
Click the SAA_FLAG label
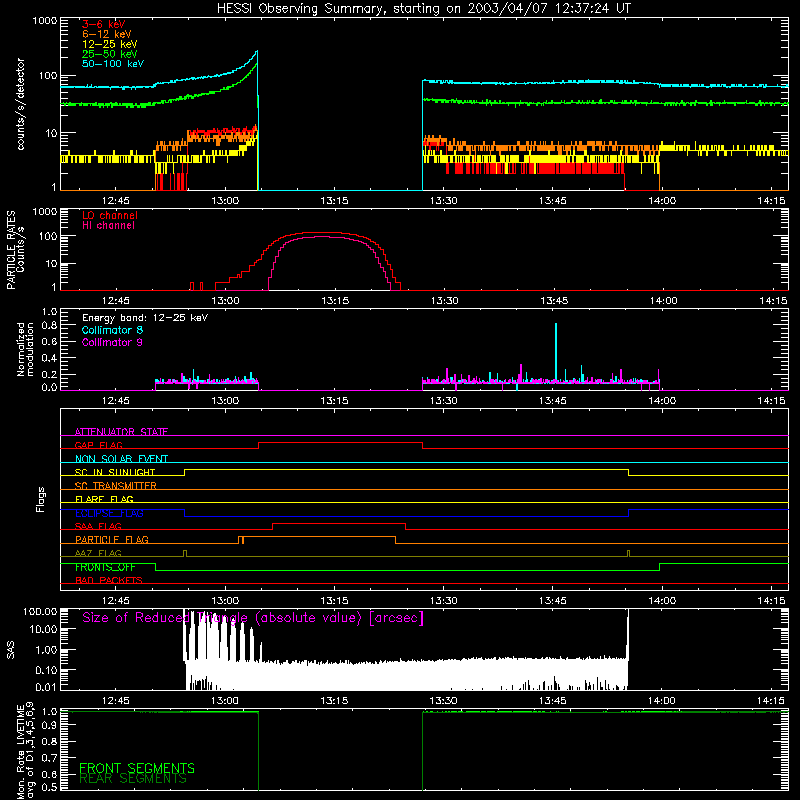(98, 526)
